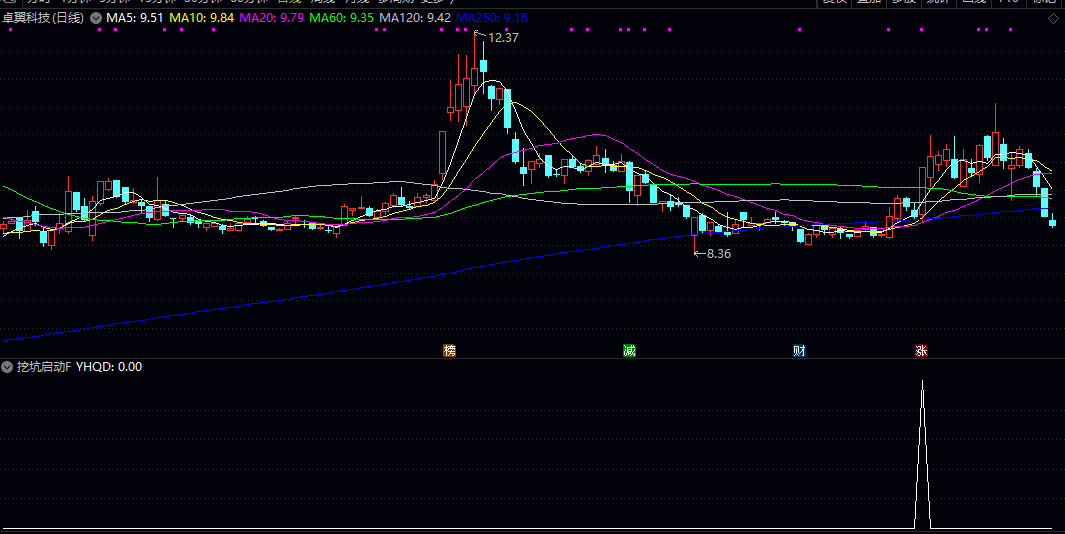Click the blue MA250 label

492,18
